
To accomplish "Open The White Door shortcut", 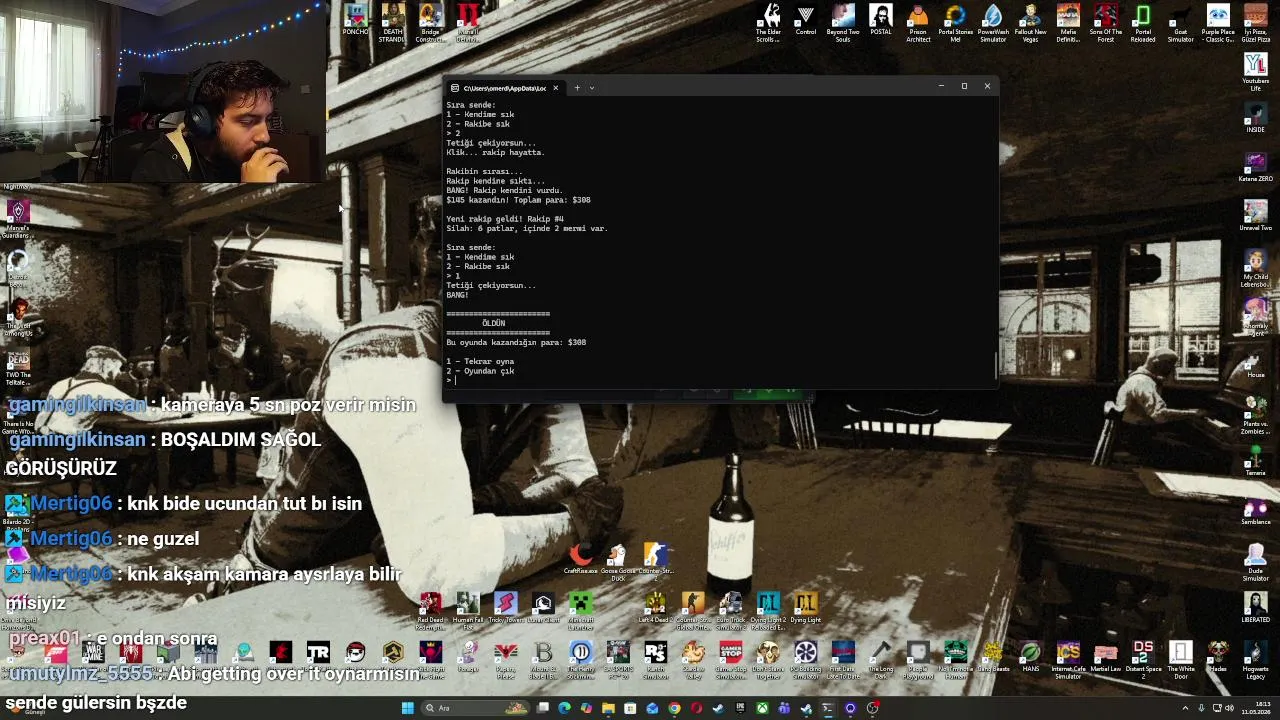I will [x=1181, y=660].
